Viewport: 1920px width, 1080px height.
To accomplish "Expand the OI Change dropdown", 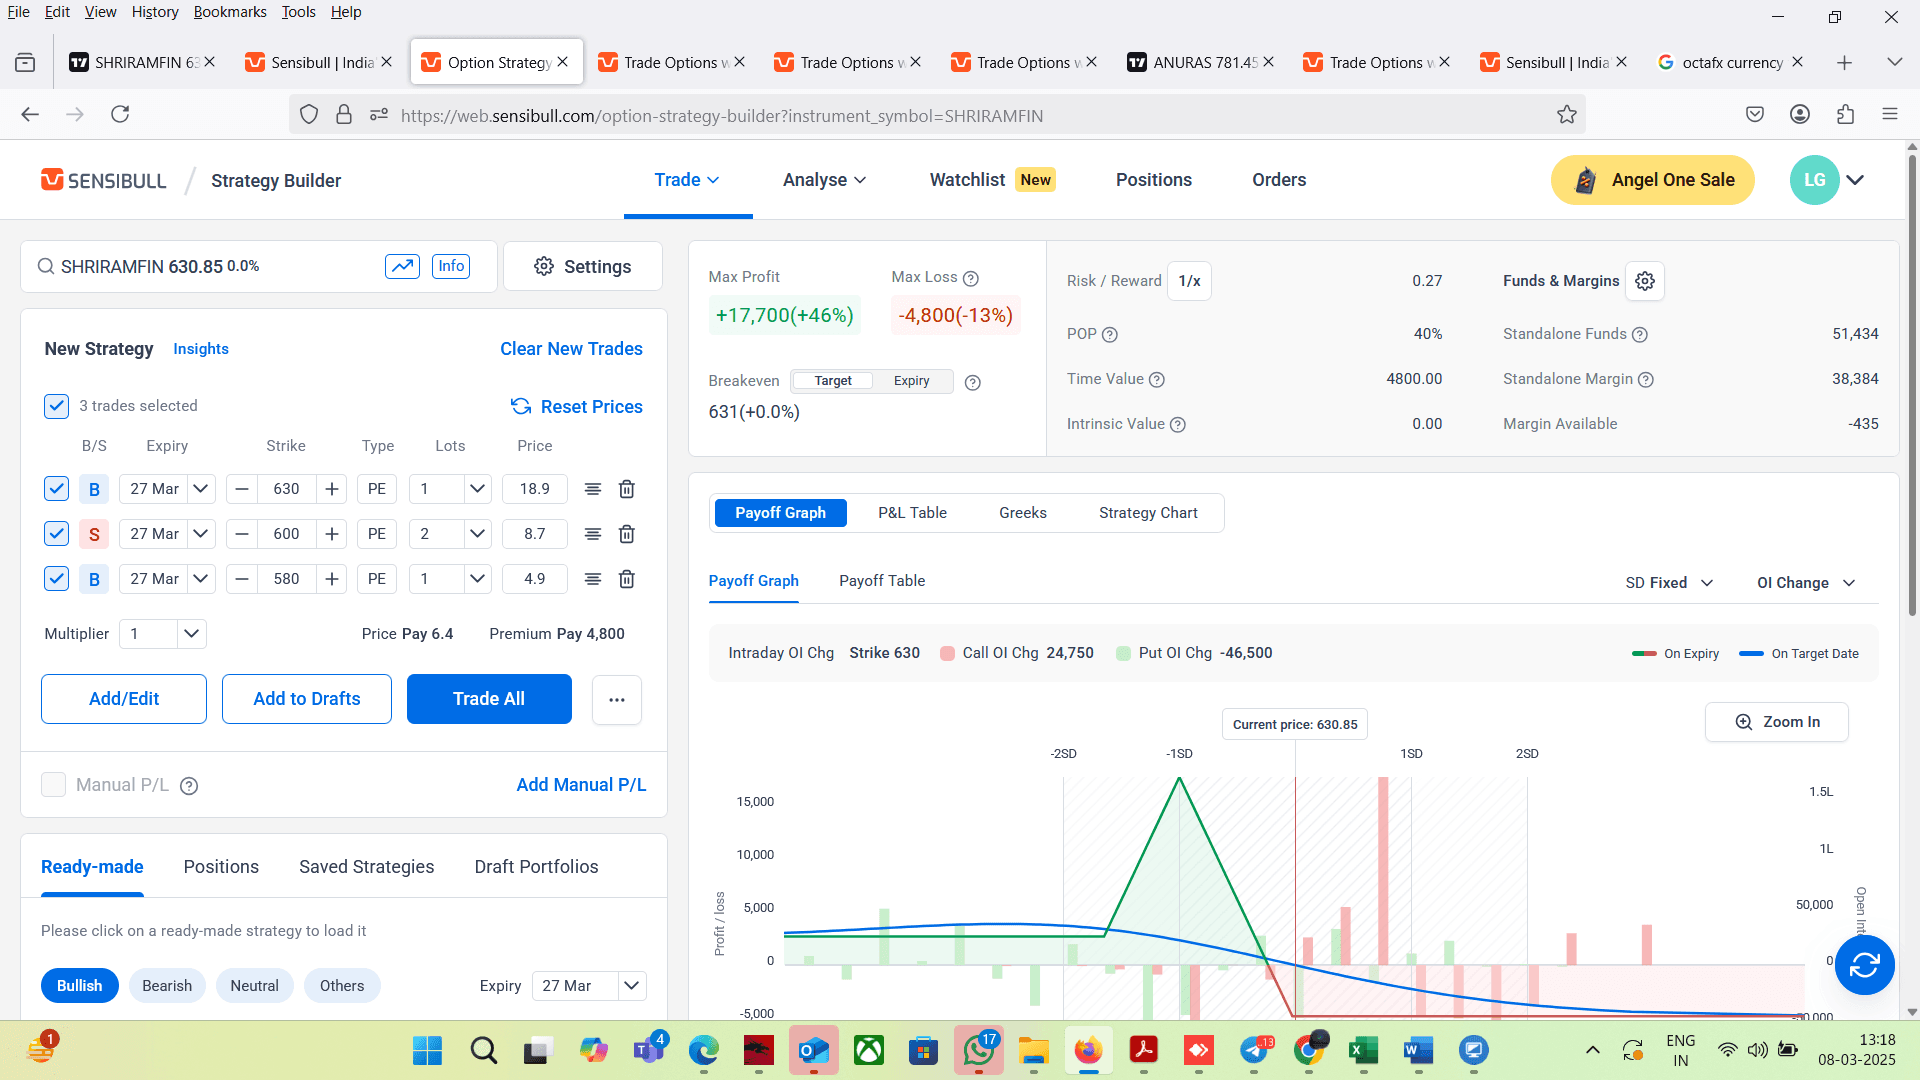I will [1806, 583].
